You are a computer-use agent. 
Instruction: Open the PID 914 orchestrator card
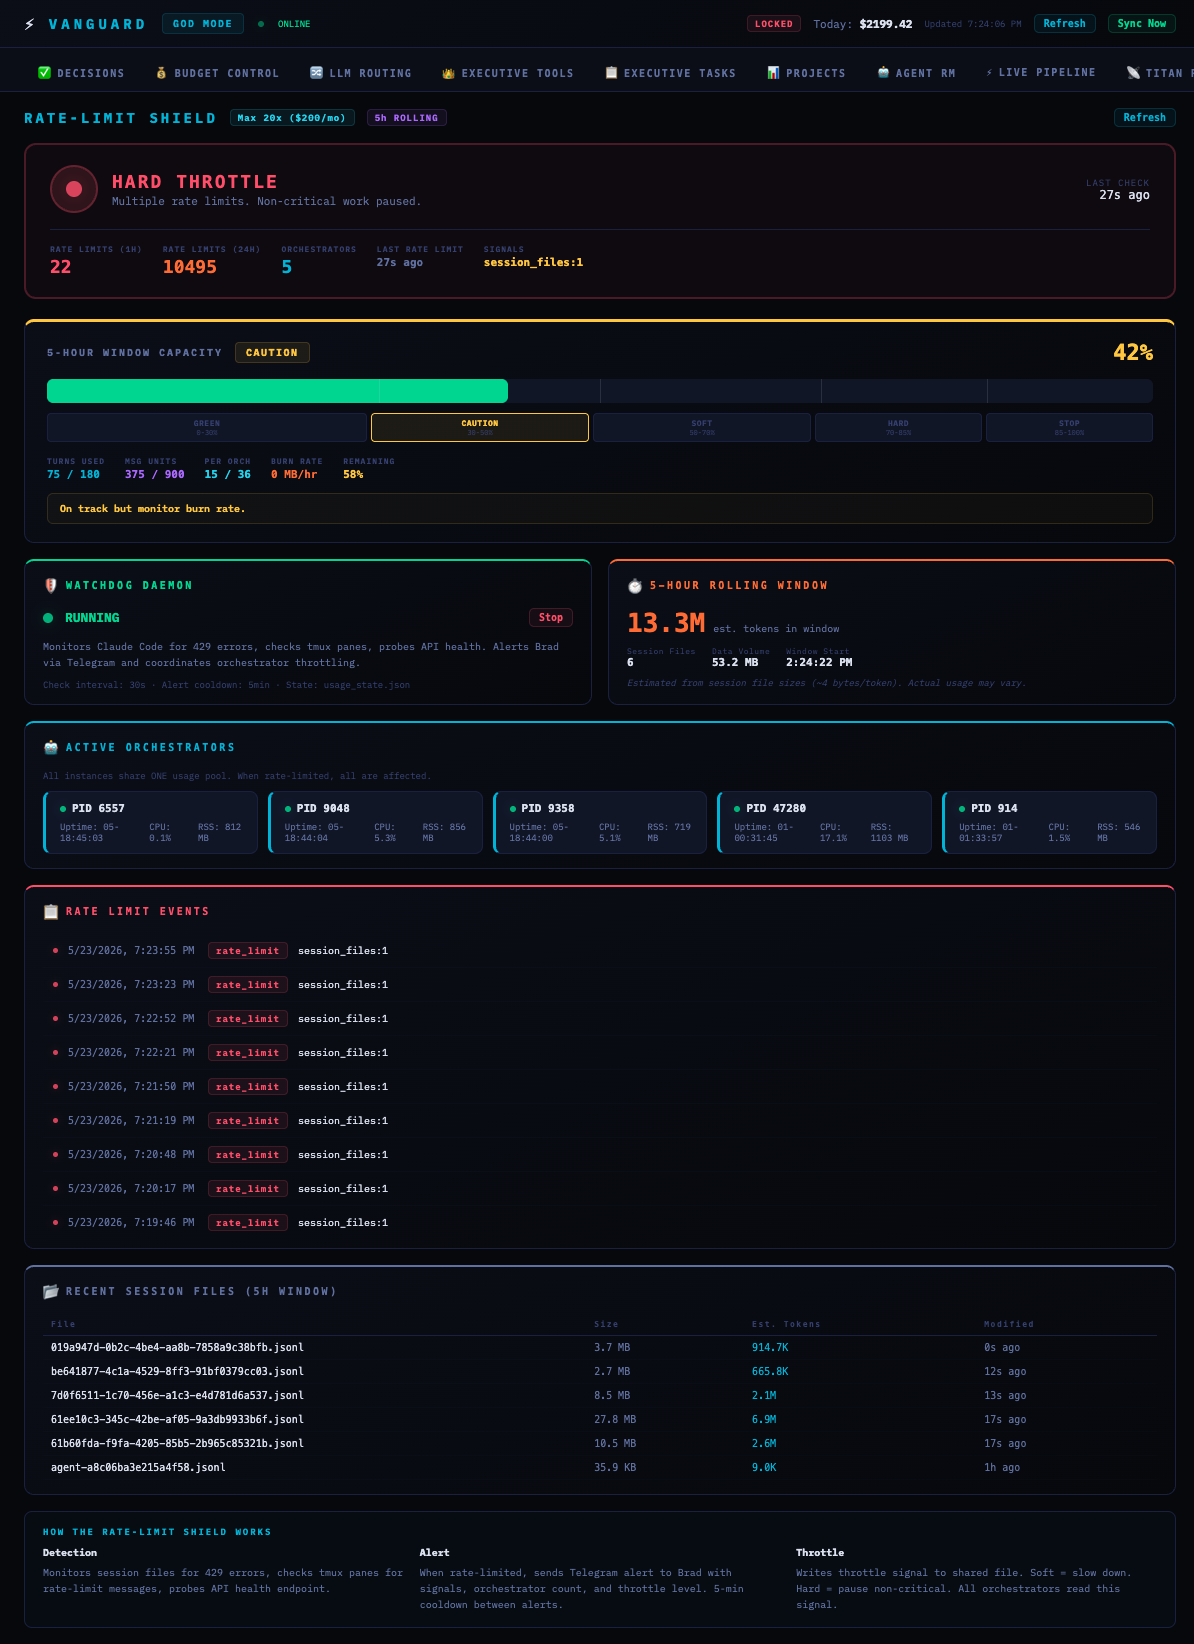pos(1049,823)
